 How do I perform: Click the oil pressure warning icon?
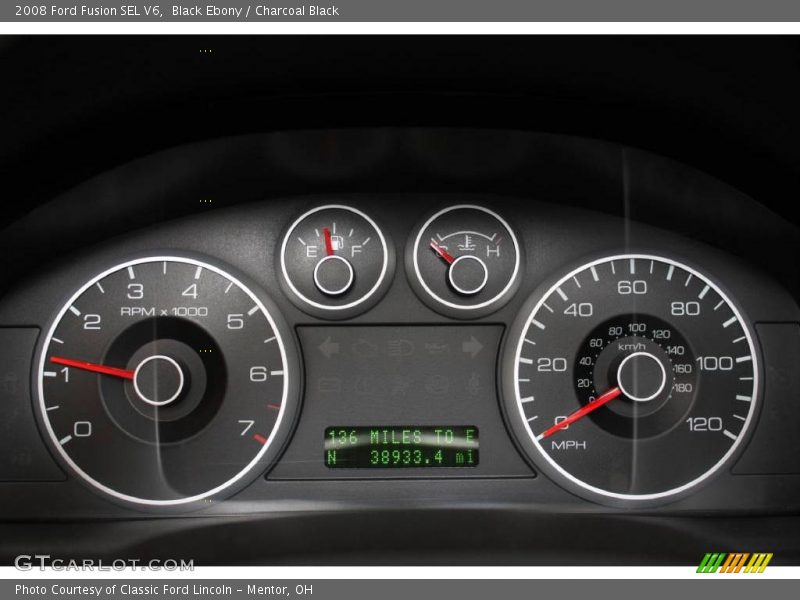point(437,347)
